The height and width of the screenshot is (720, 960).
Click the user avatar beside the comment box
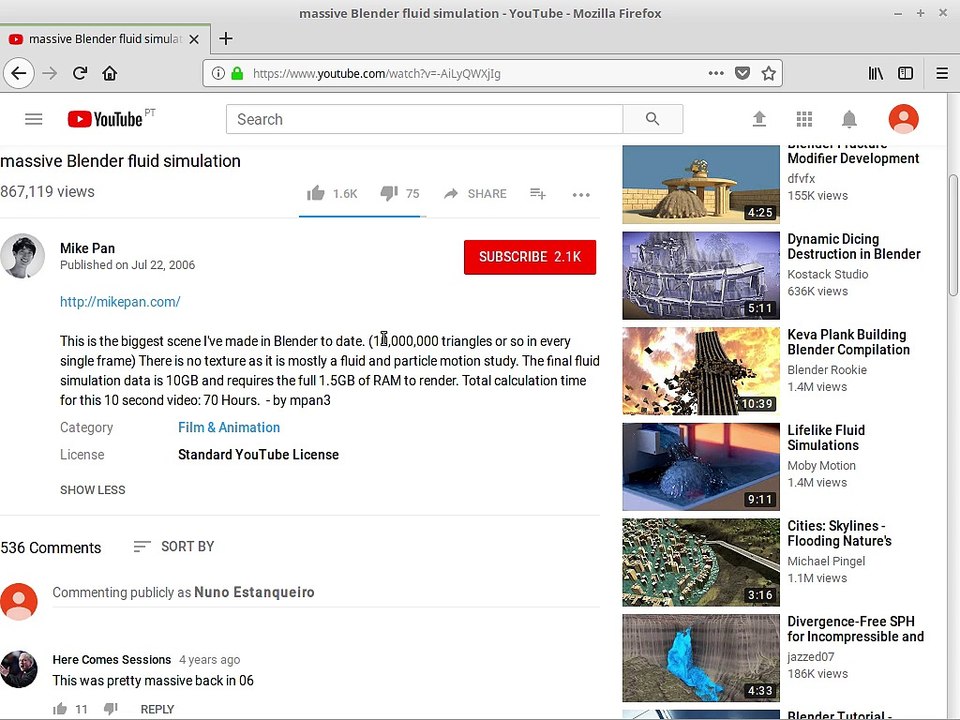pos(18,601)
